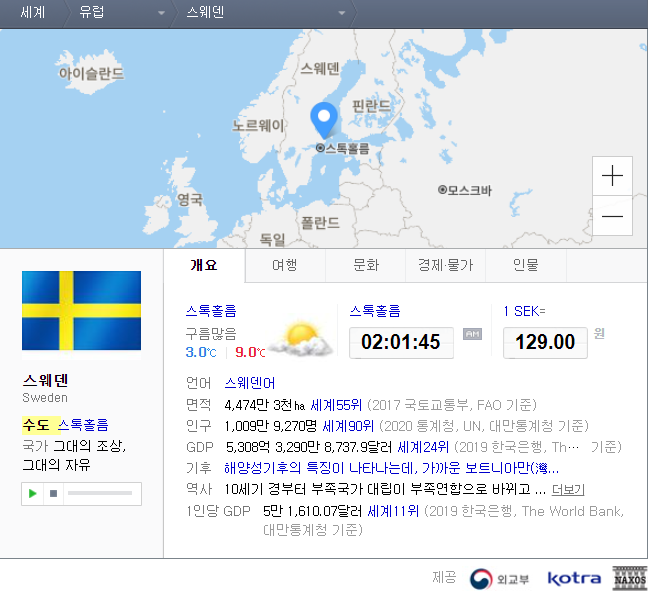Viewport: 650px width, 602px height.
Task: Switch to the 여행 tab
Action: (x=285, y=265)
